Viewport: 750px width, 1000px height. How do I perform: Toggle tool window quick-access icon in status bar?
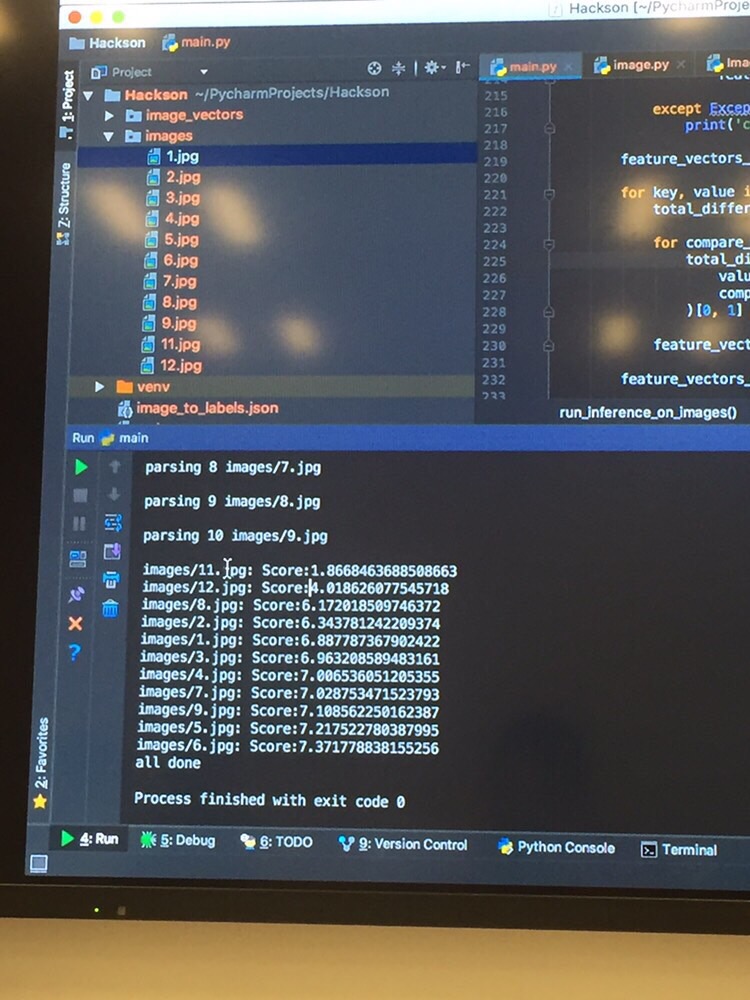(x=38, y=863)
